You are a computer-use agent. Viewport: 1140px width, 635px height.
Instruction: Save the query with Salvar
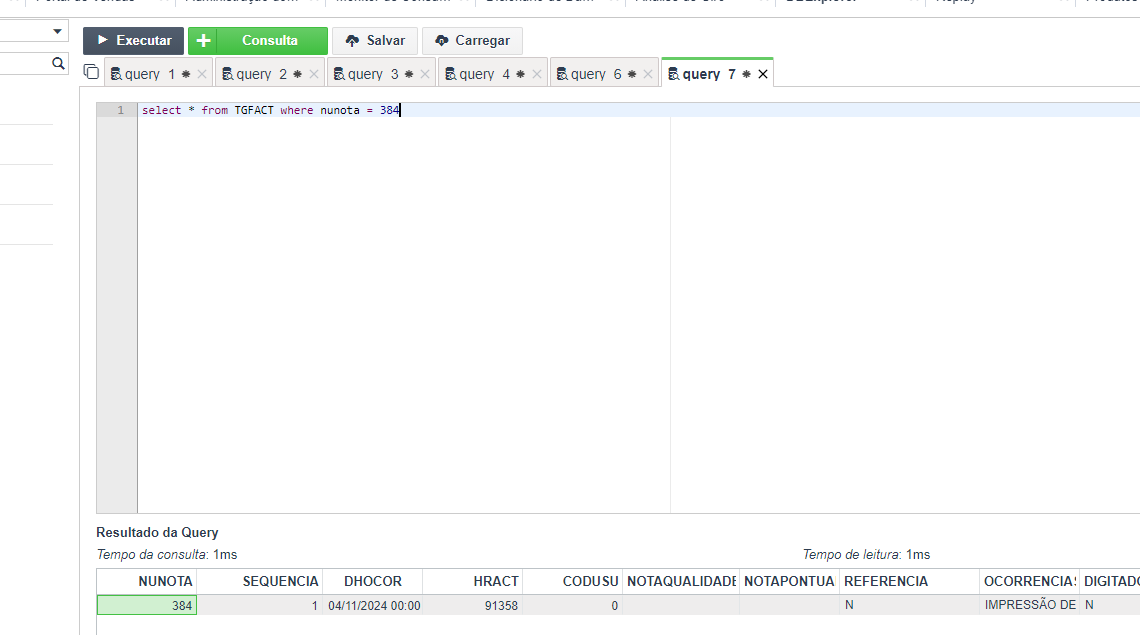tap(375, 41)
